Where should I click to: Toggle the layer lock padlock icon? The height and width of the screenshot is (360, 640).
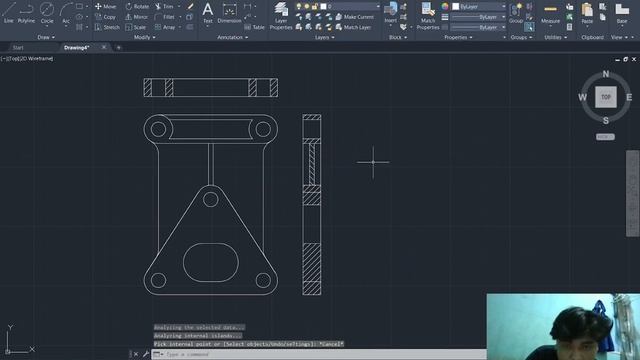(315, 7)
